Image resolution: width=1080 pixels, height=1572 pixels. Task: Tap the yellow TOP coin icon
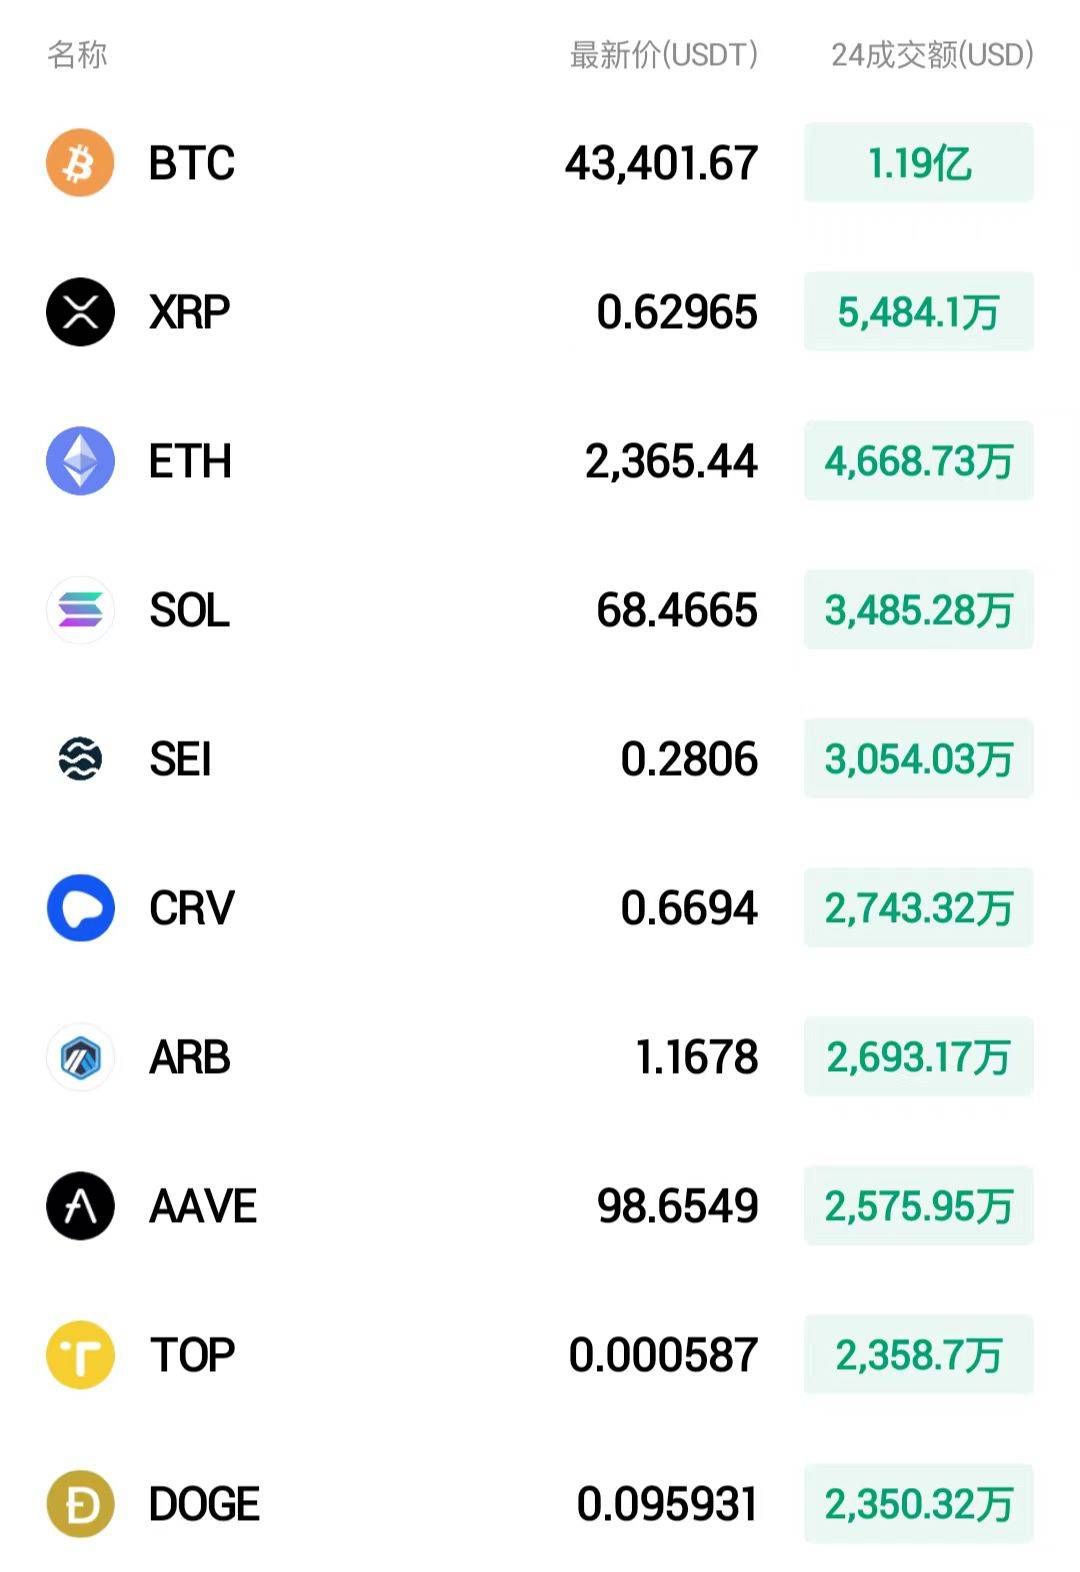[x=80, y=1355]
